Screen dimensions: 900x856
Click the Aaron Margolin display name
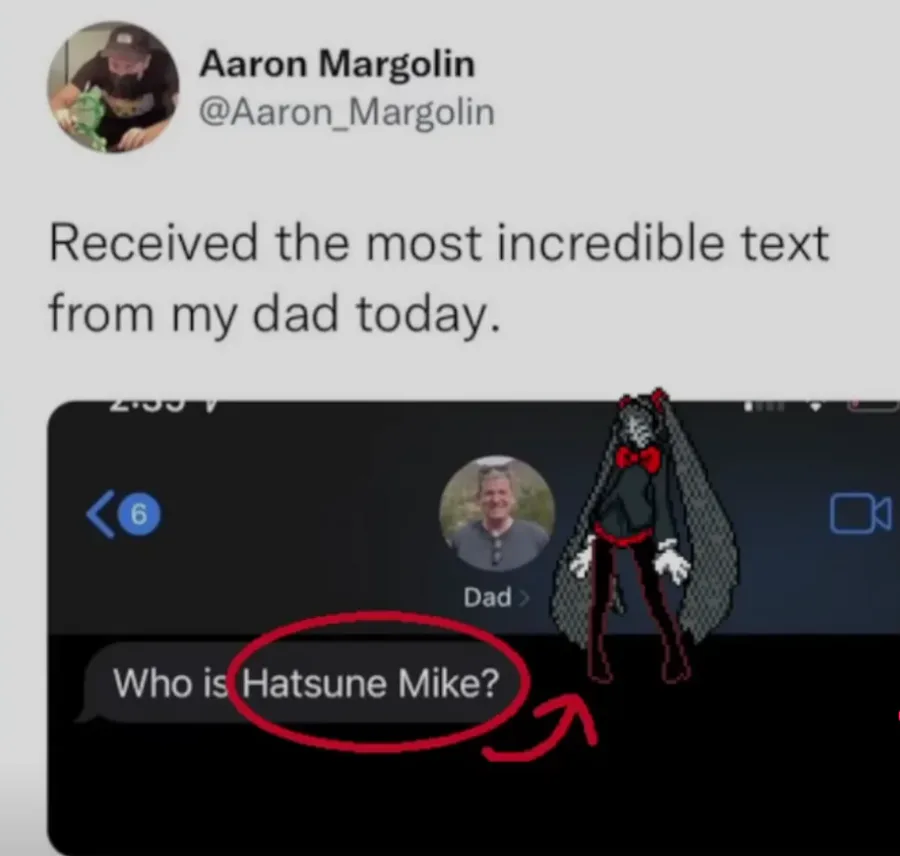[x=337, y=63]
